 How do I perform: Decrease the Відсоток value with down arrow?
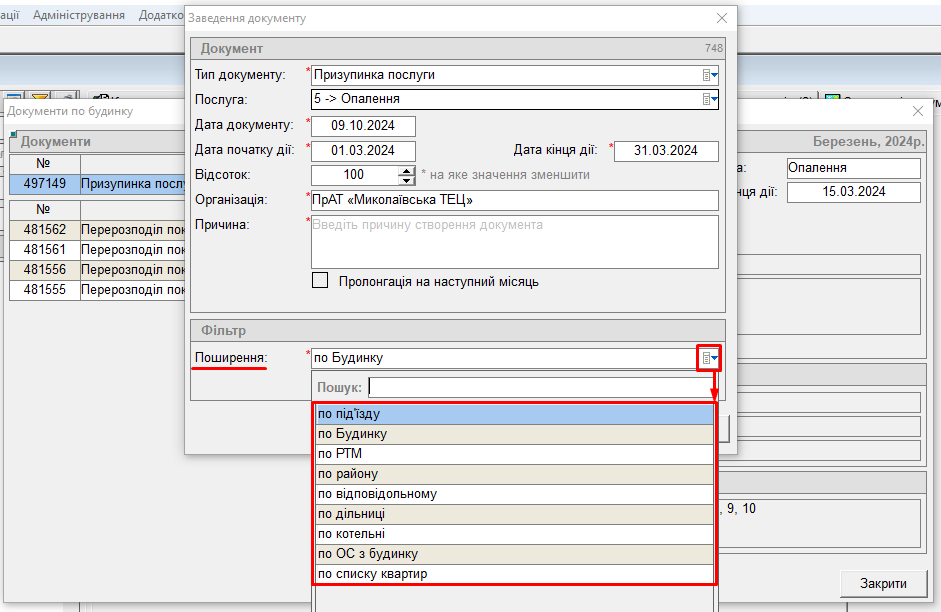[x=406, y=180]
